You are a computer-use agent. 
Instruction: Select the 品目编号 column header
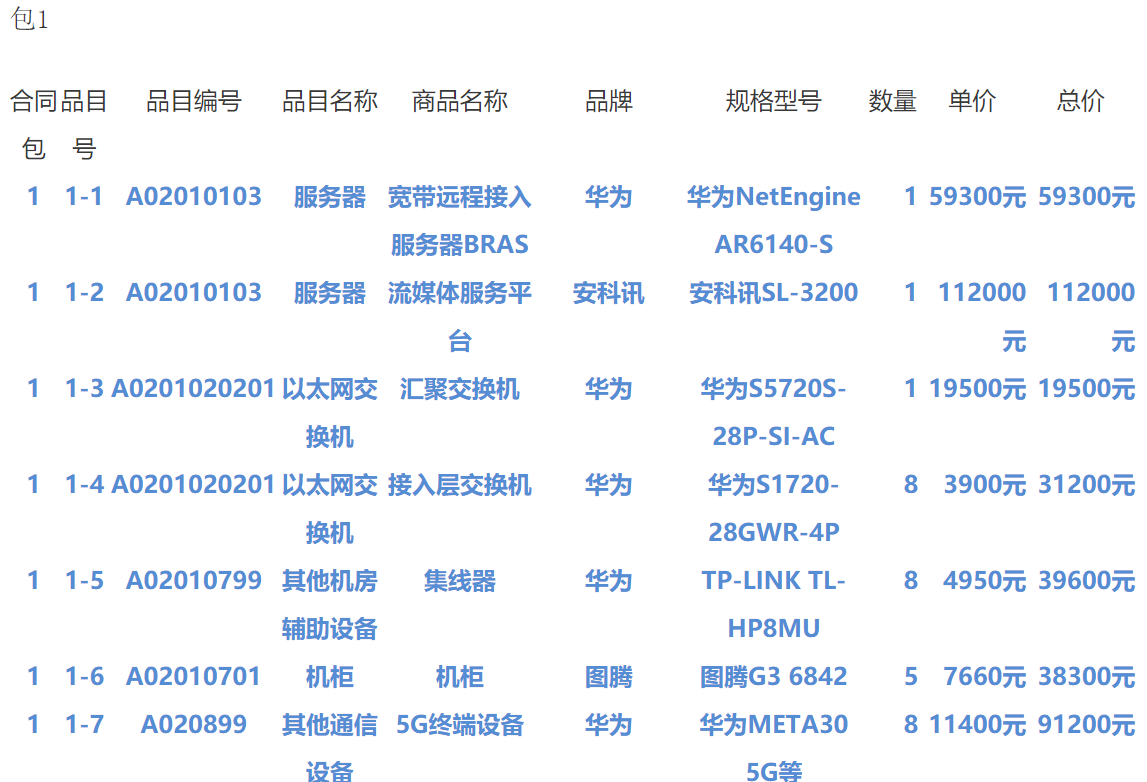(x=194, y=101)
